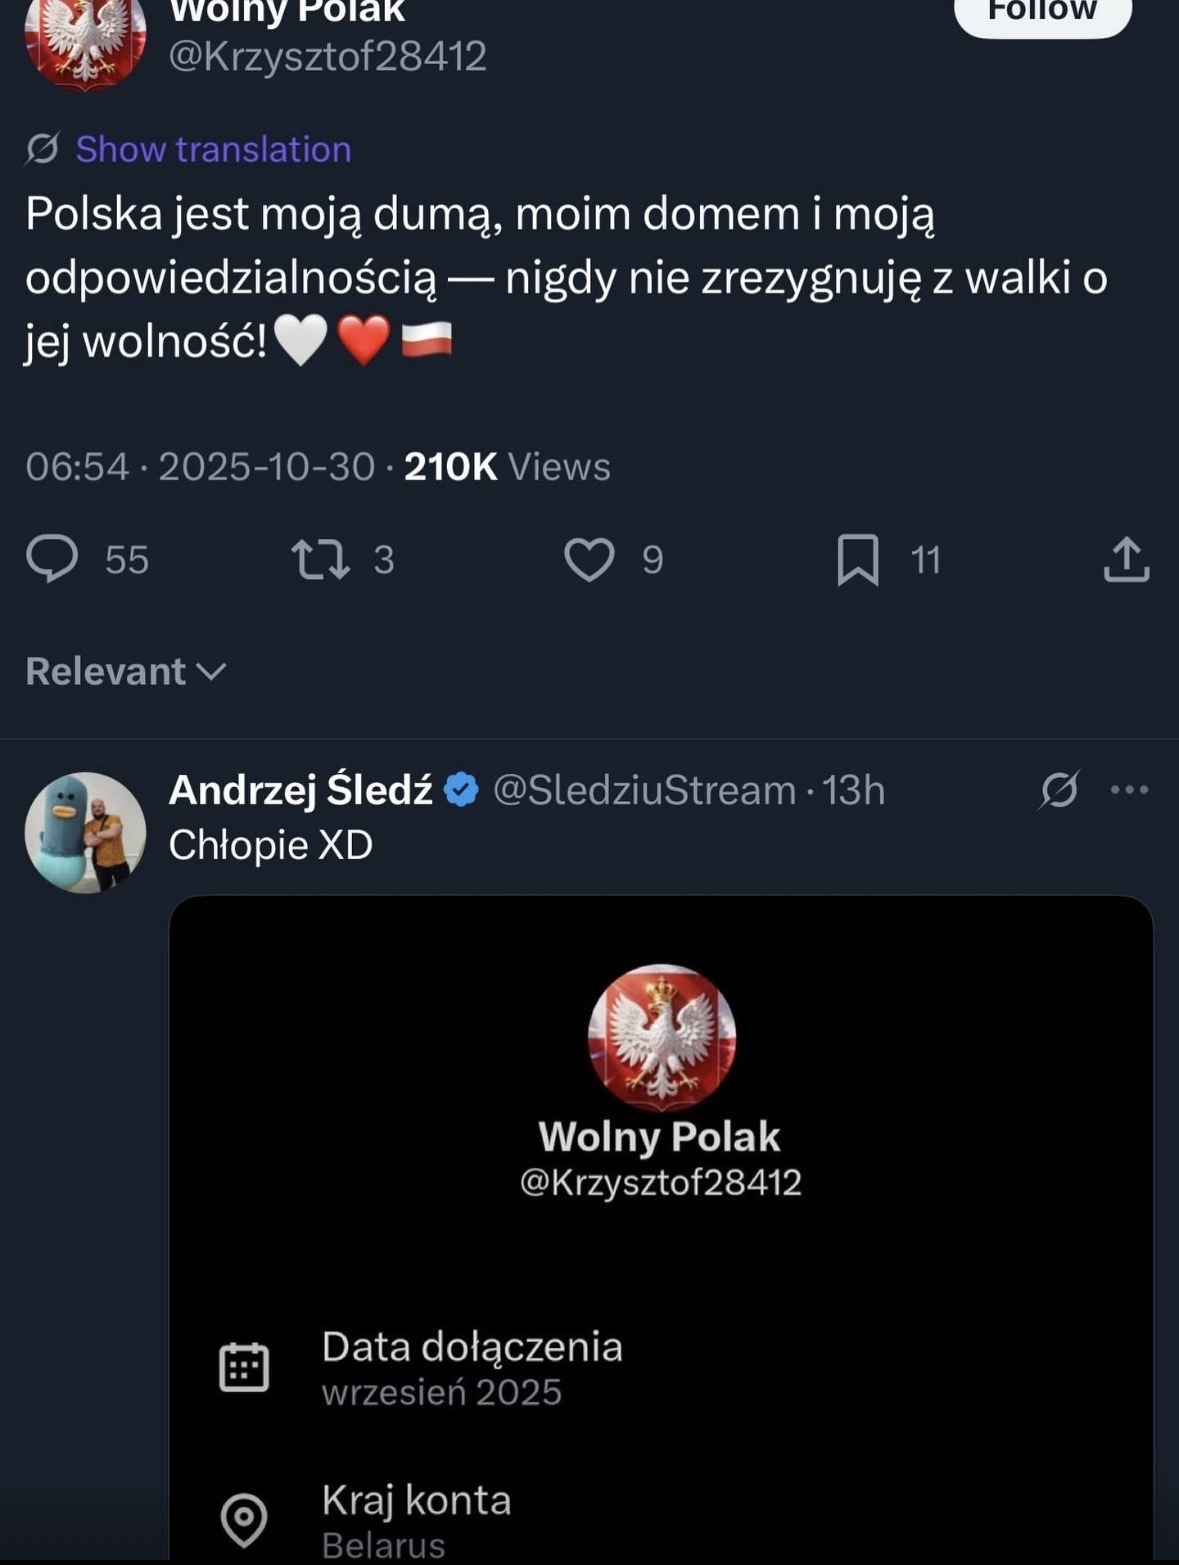
Task: Open the share tweet icon
Action: (x=1126, y=559)
